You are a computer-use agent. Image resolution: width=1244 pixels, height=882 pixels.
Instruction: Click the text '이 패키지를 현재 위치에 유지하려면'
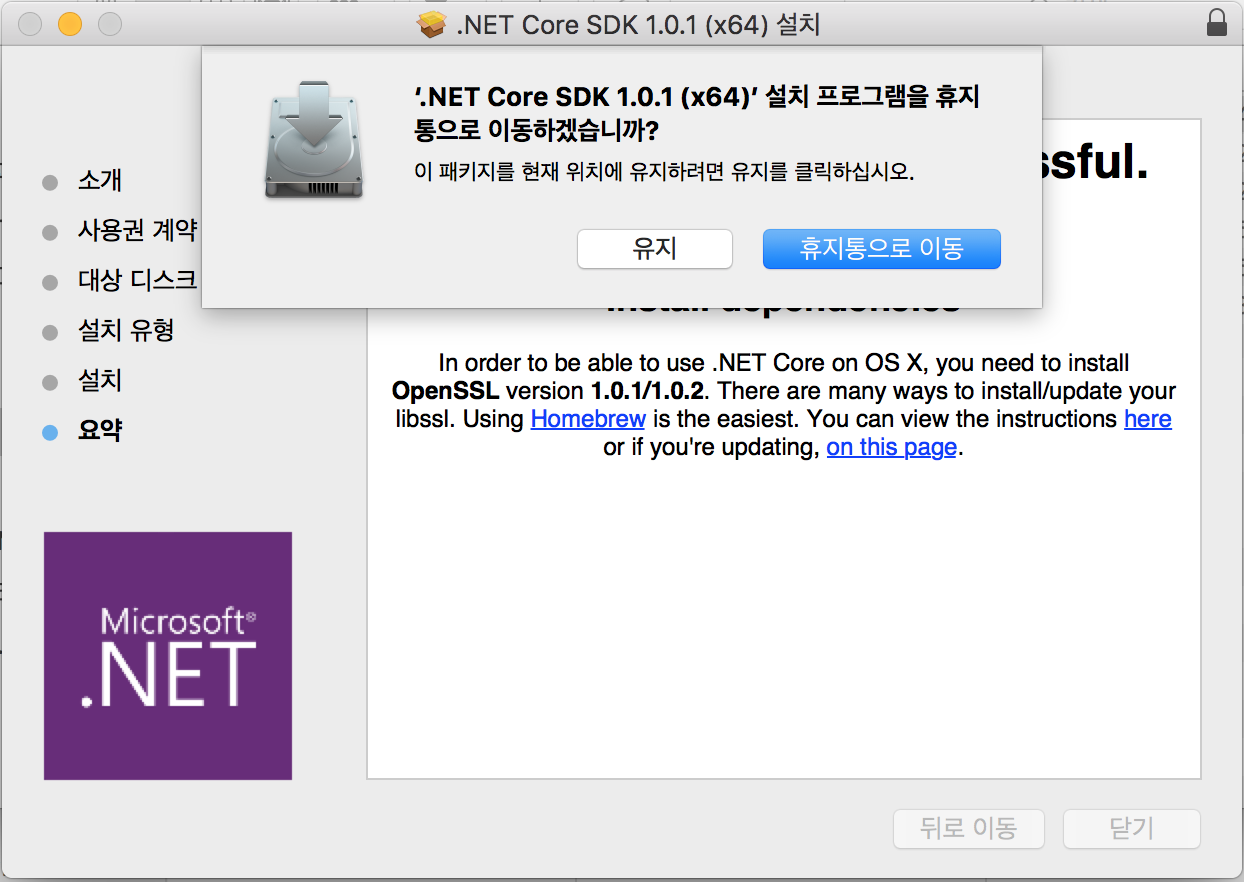click(x=570, y=172)
